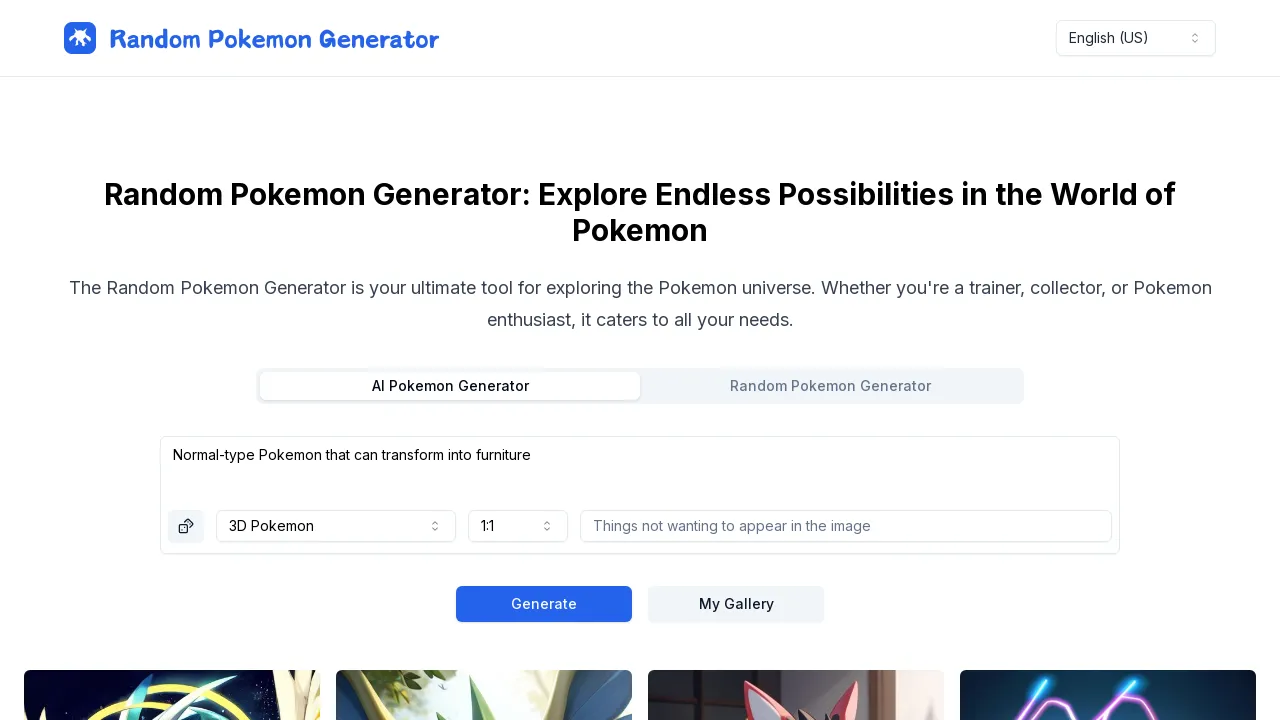View the thumbnail with the pink-eared Pokemon
The height and width of the screenshot is (720, 1280).
[796, 695]
